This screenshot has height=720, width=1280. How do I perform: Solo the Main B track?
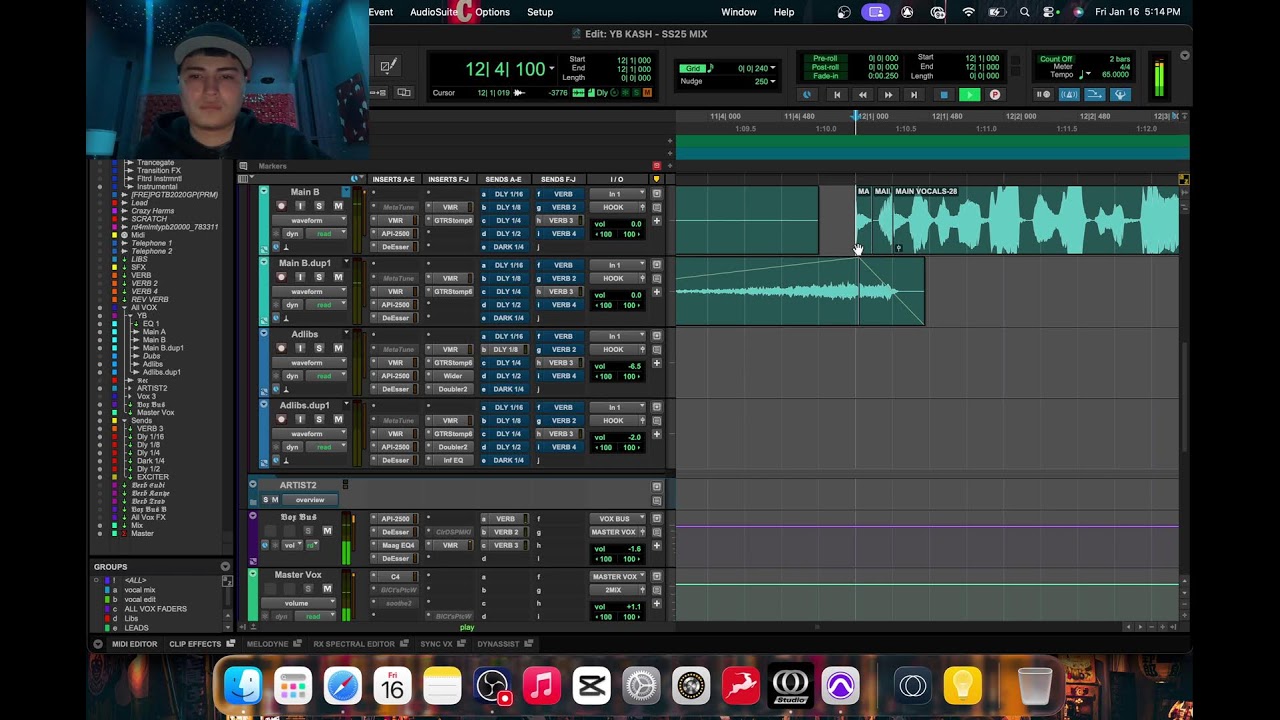coord(319,206)
